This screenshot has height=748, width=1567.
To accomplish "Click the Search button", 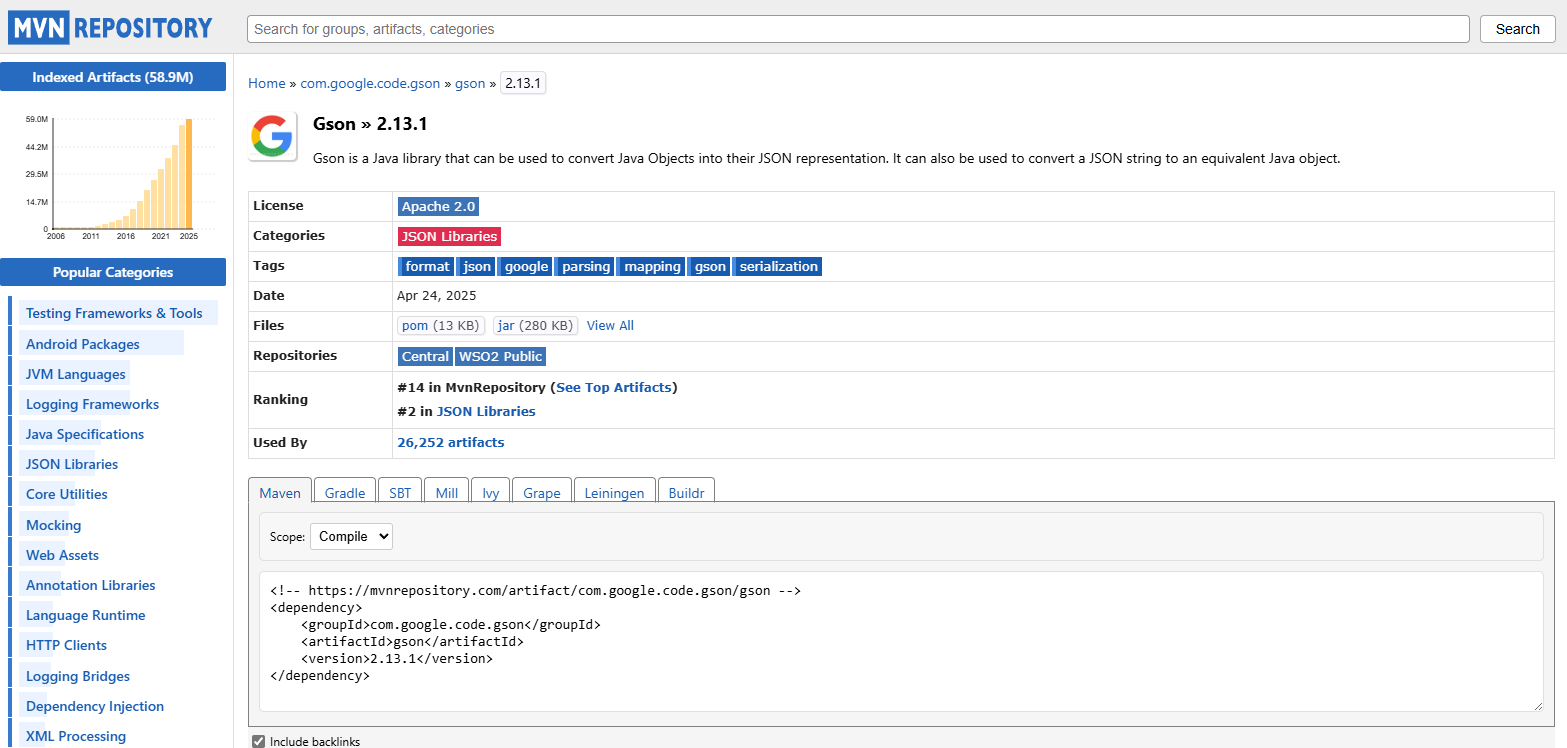I will tap(1517, 29).
